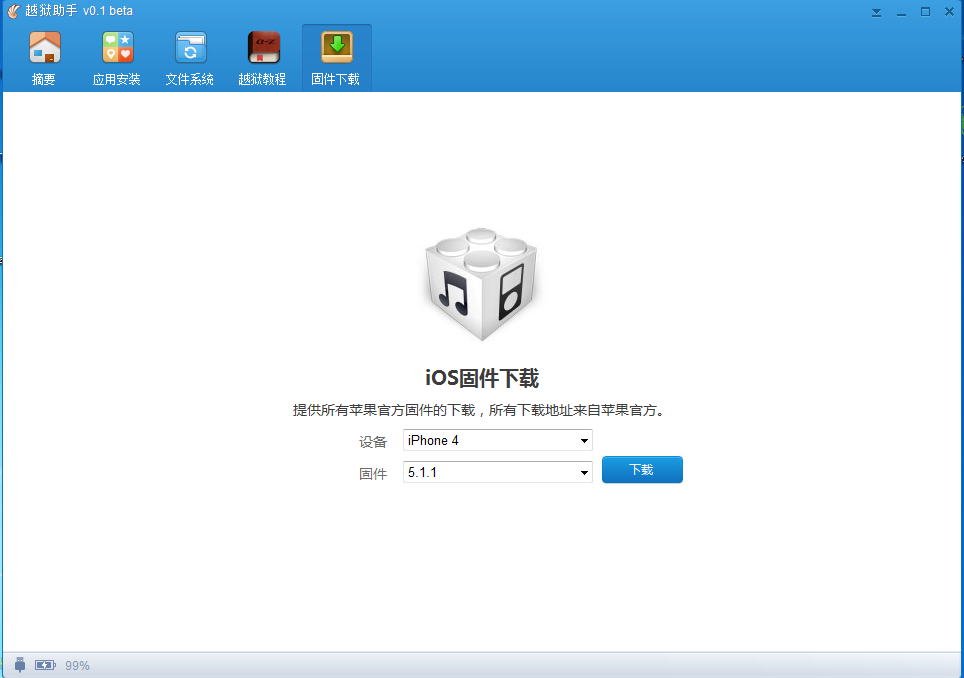Open the title bar dropdown menu arrow

click(877, 12)
